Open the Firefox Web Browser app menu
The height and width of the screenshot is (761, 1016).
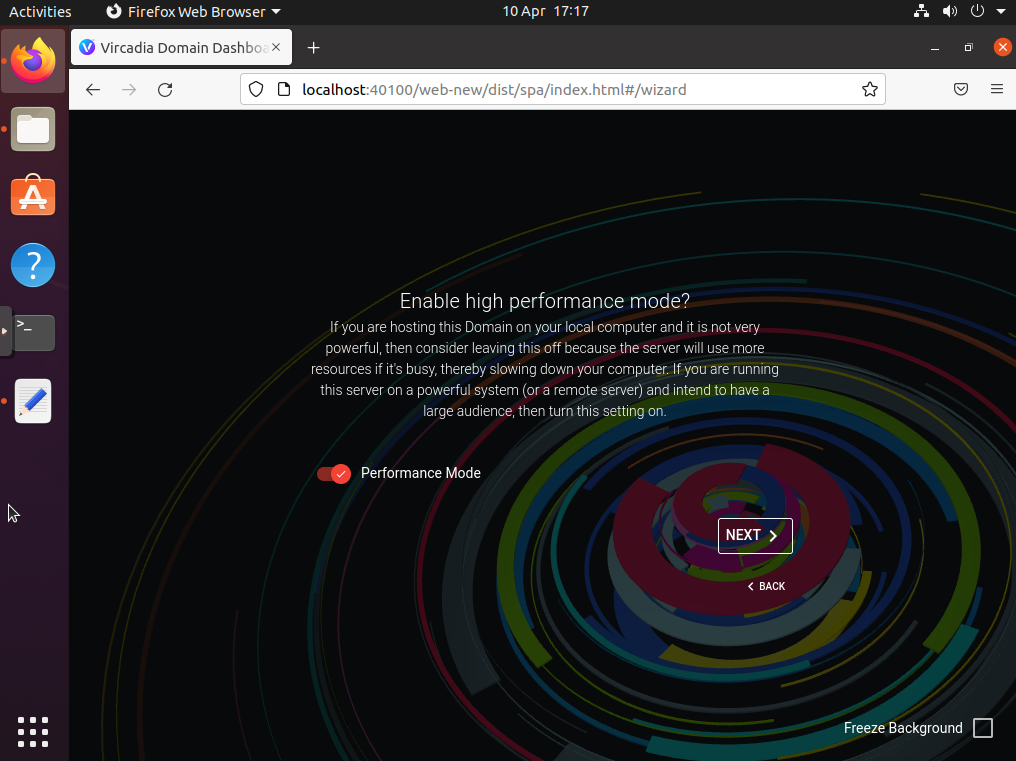pos(193,12)
